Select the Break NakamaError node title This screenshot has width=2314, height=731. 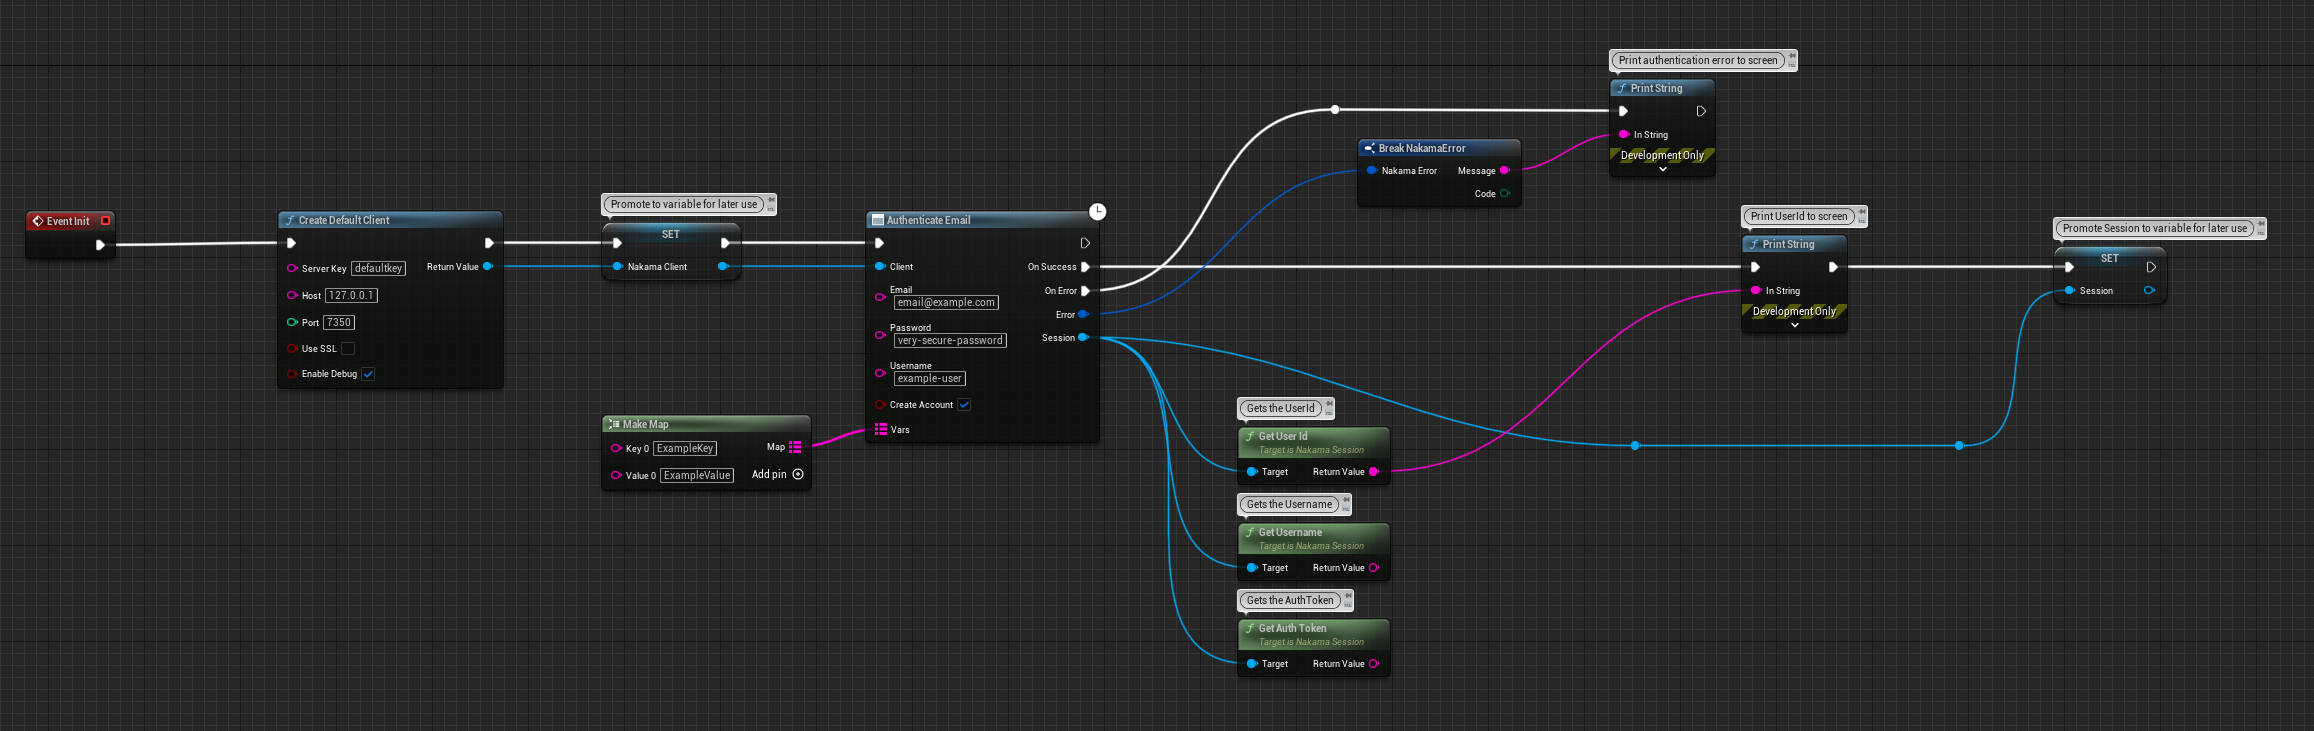[x=1421, y=148]
